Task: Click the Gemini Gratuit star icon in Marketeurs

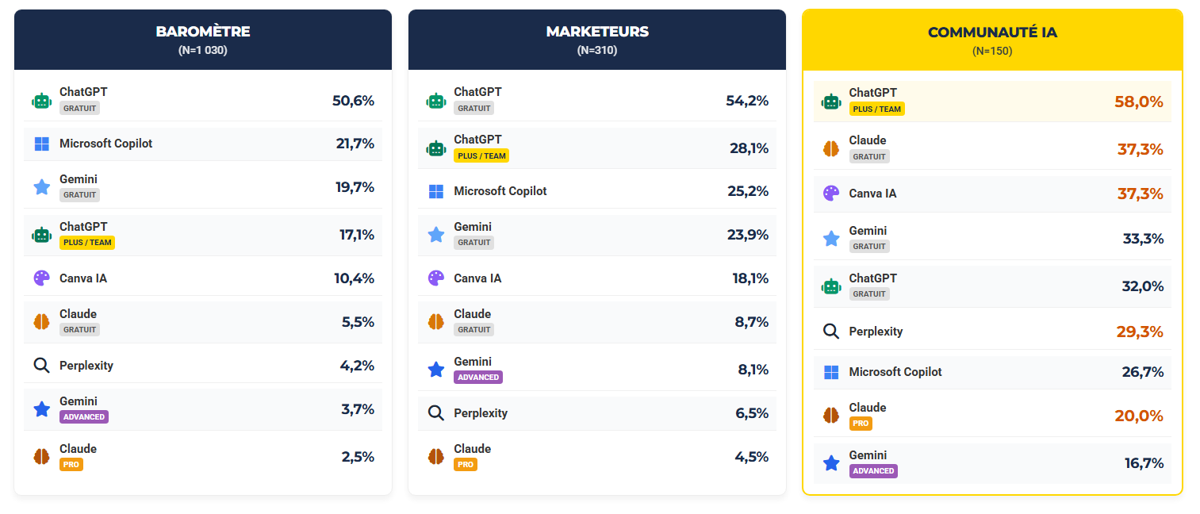Action: click(436, 235)
